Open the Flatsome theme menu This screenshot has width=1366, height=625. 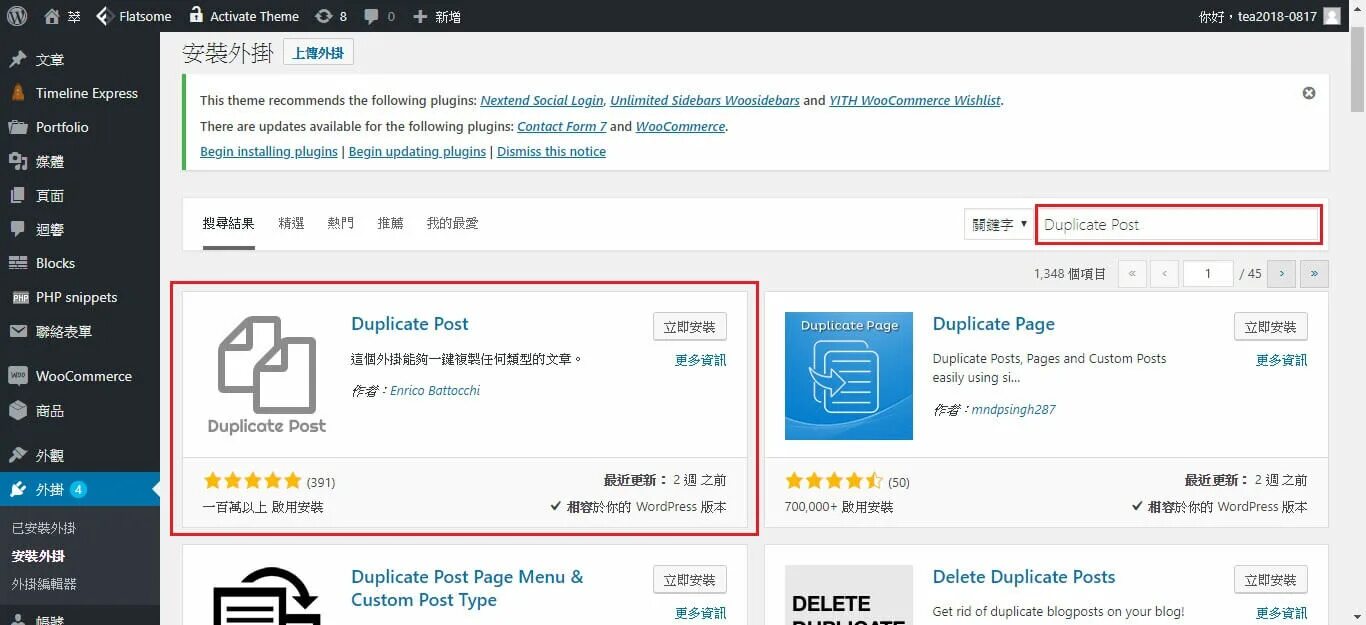click(x=134, y=16)
